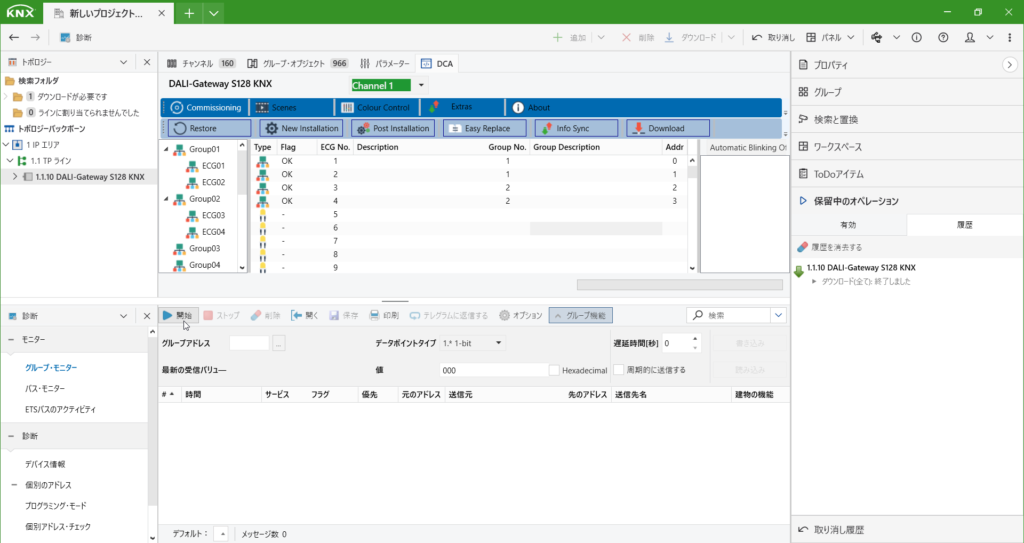Image resolution: width=1024 pixels, height=543 pixels.
Task: Collapse Group01 in the DCA tree
Action: coord(166,150)
